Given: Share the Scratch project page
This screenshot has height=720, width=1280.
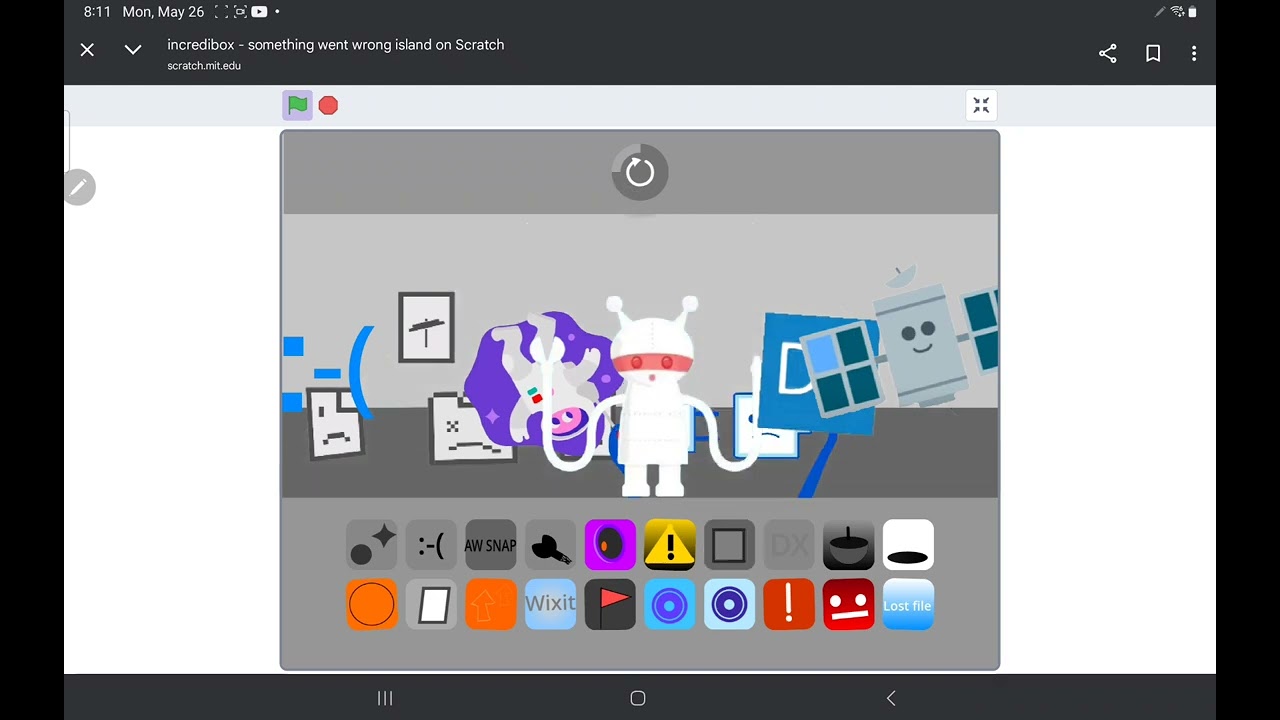Looking at the screenshot, I should click(x=1107, y=54).
